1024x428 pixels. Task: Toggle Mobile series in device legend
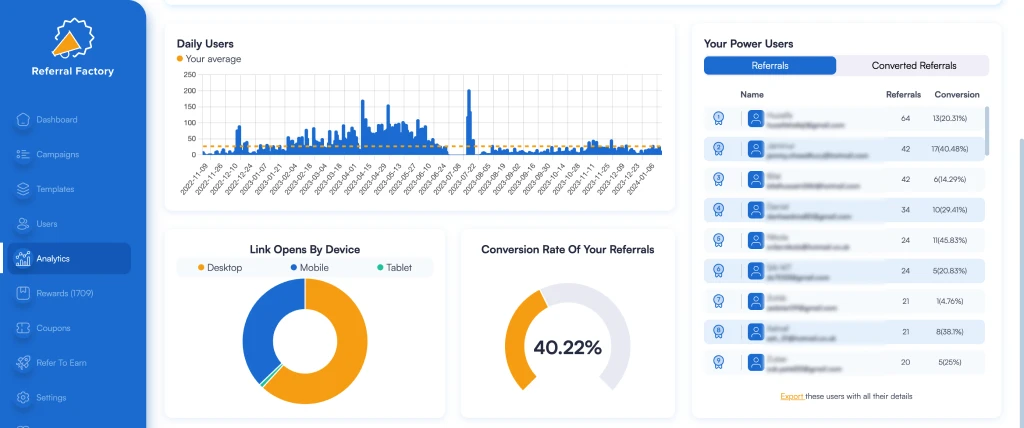pyautogui.click(x=310, y=268)
